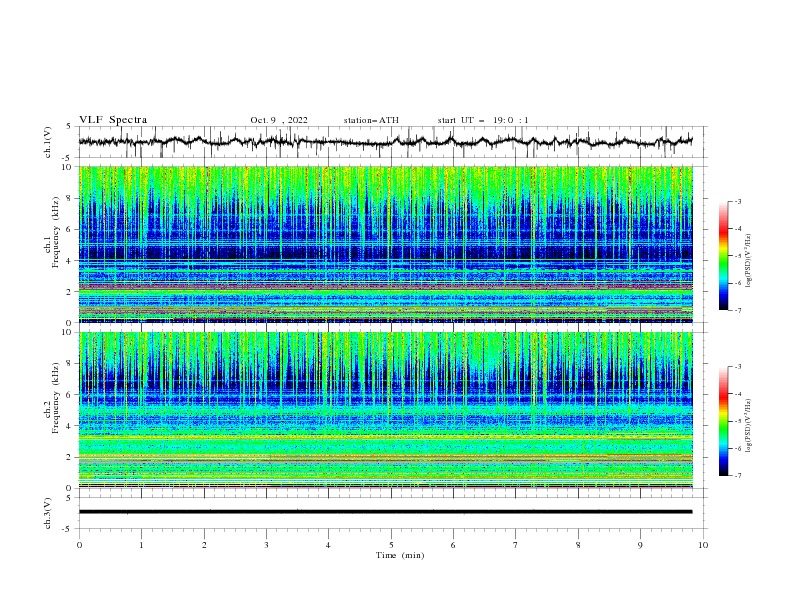Click the log(PSD) label beside ch.2 colorbar

(x=749, y=426)
